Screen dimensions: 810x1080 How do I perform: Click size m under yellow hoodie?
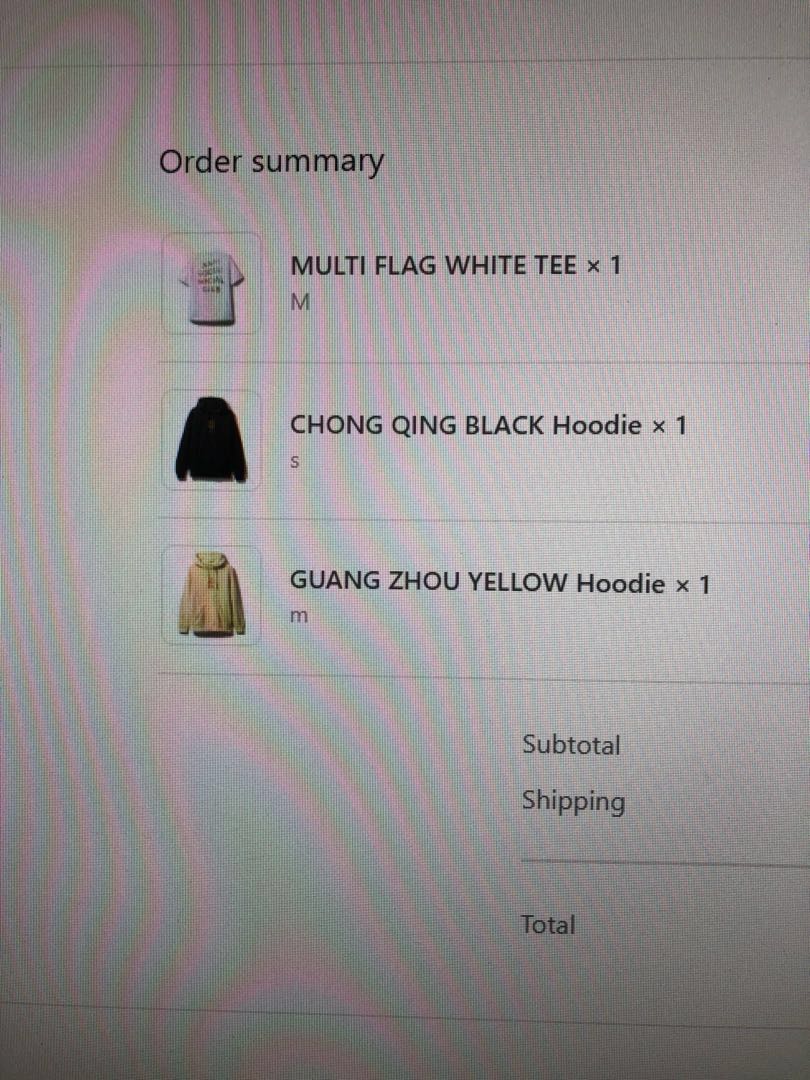[x=298, y=616]
